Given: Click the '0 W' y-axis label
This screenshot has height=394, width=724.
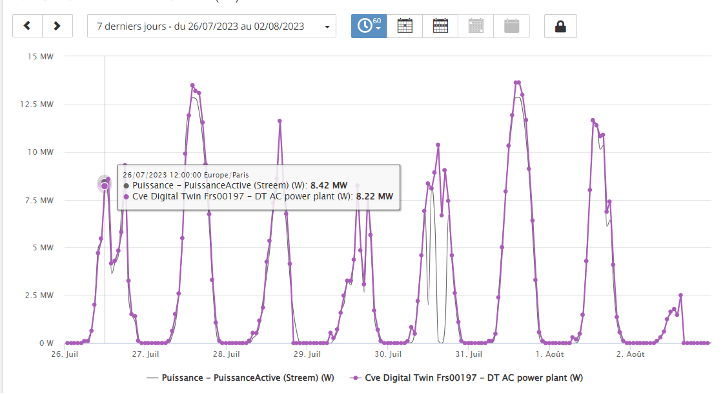Looking at the screenshot, I should point(47,343).
